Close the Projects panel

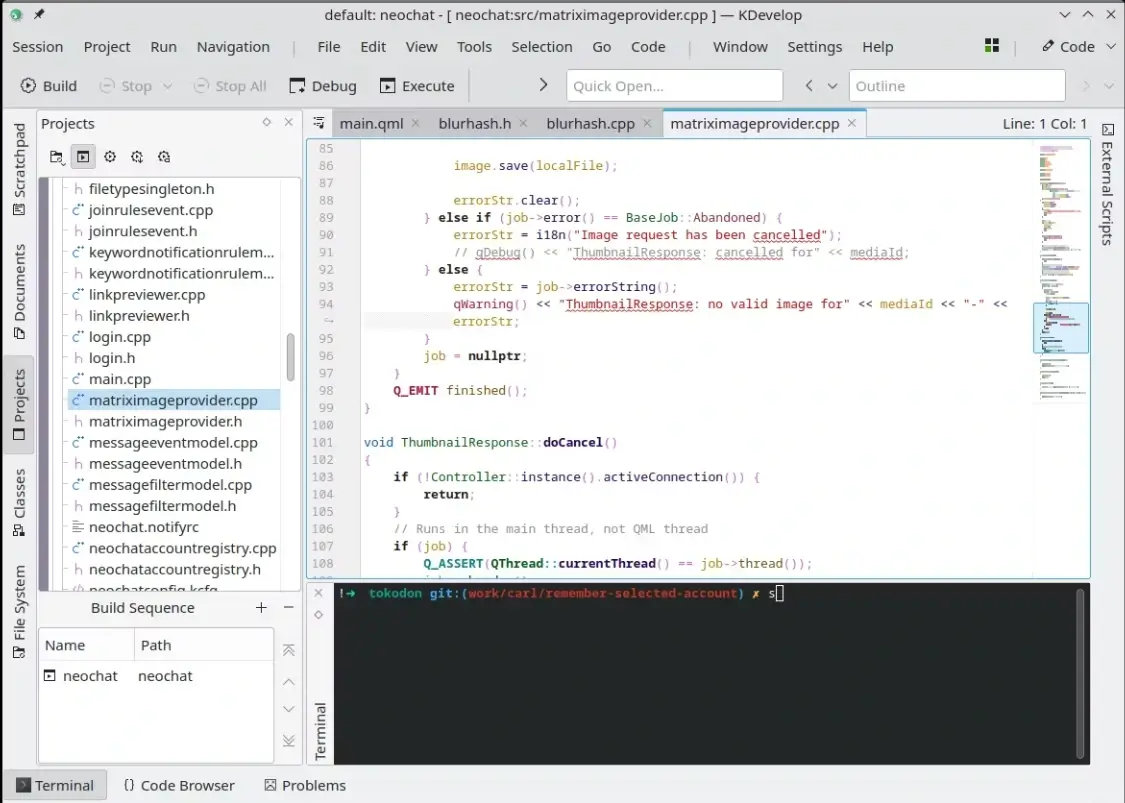pos(288,122)
